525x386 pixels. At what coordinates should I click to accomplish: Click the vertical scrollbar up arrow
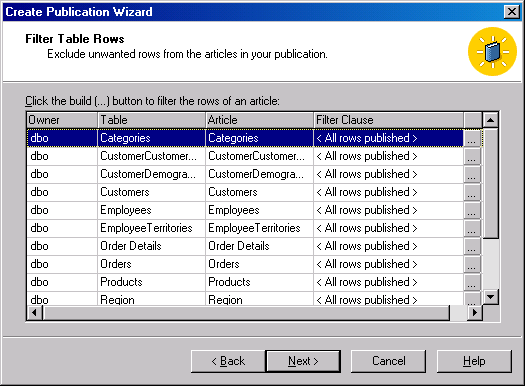click(x=491, y=120)
